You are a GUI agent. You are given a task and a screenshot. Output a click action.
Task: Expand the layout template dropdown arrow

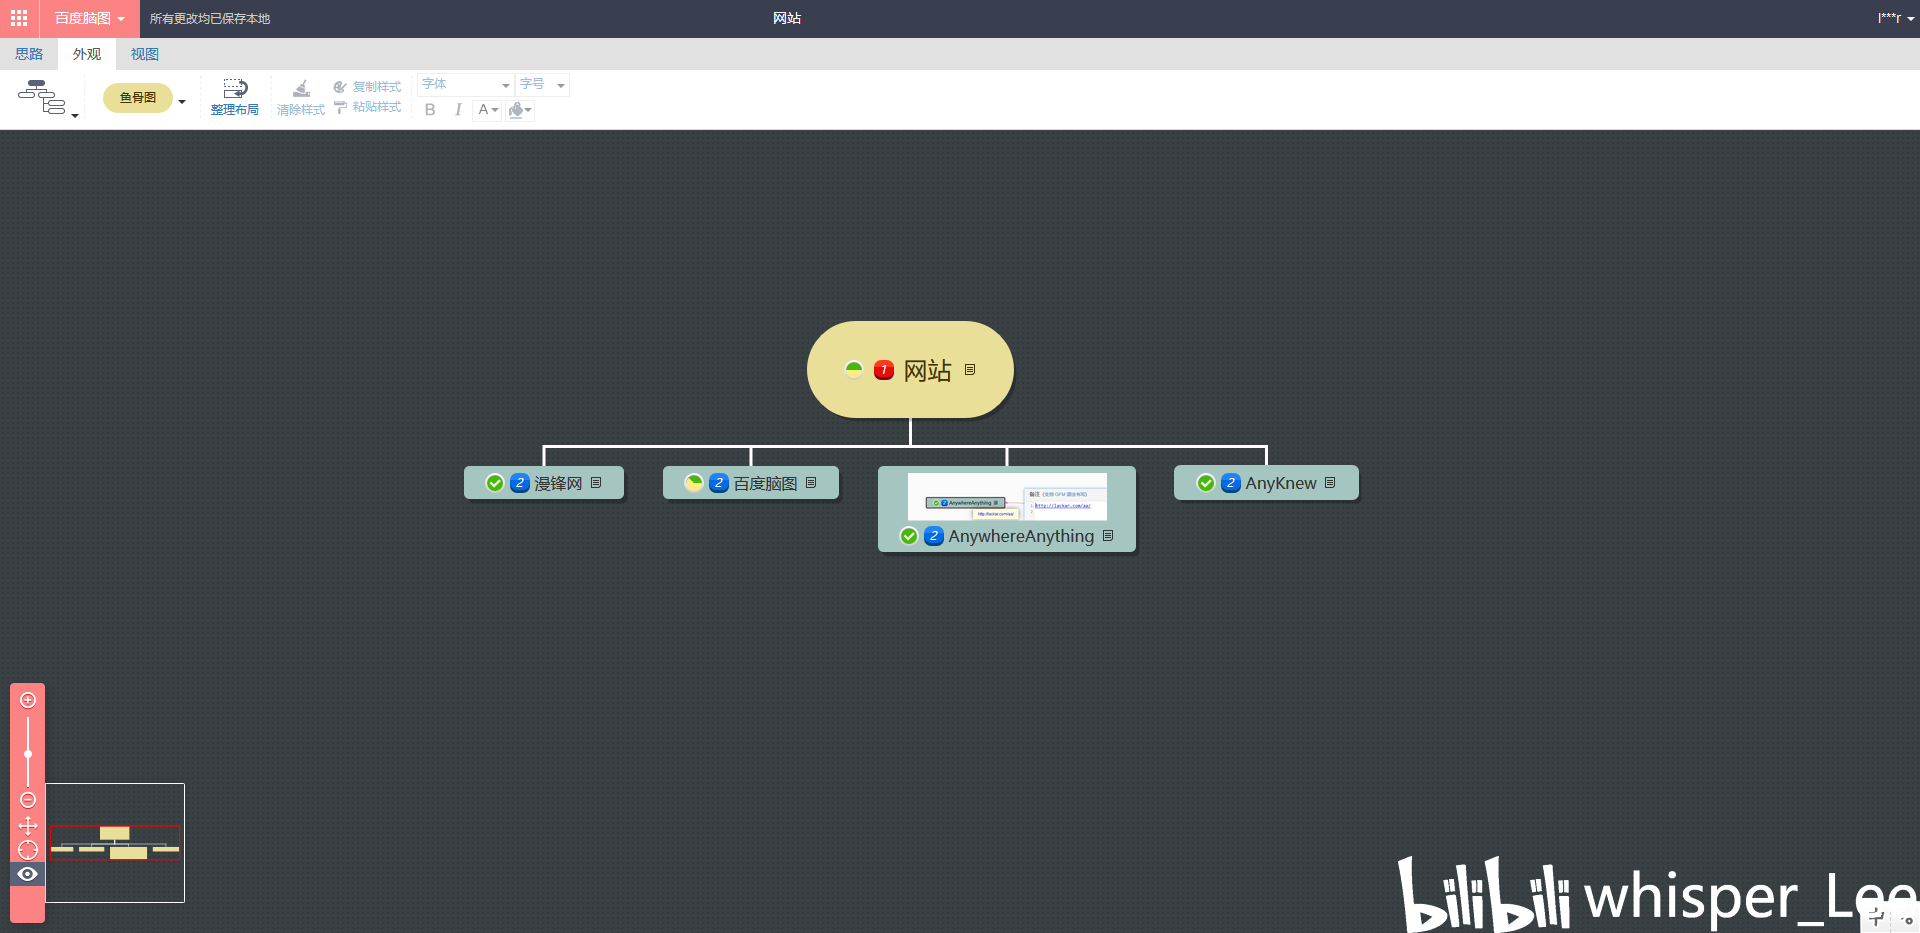(75, 116)
